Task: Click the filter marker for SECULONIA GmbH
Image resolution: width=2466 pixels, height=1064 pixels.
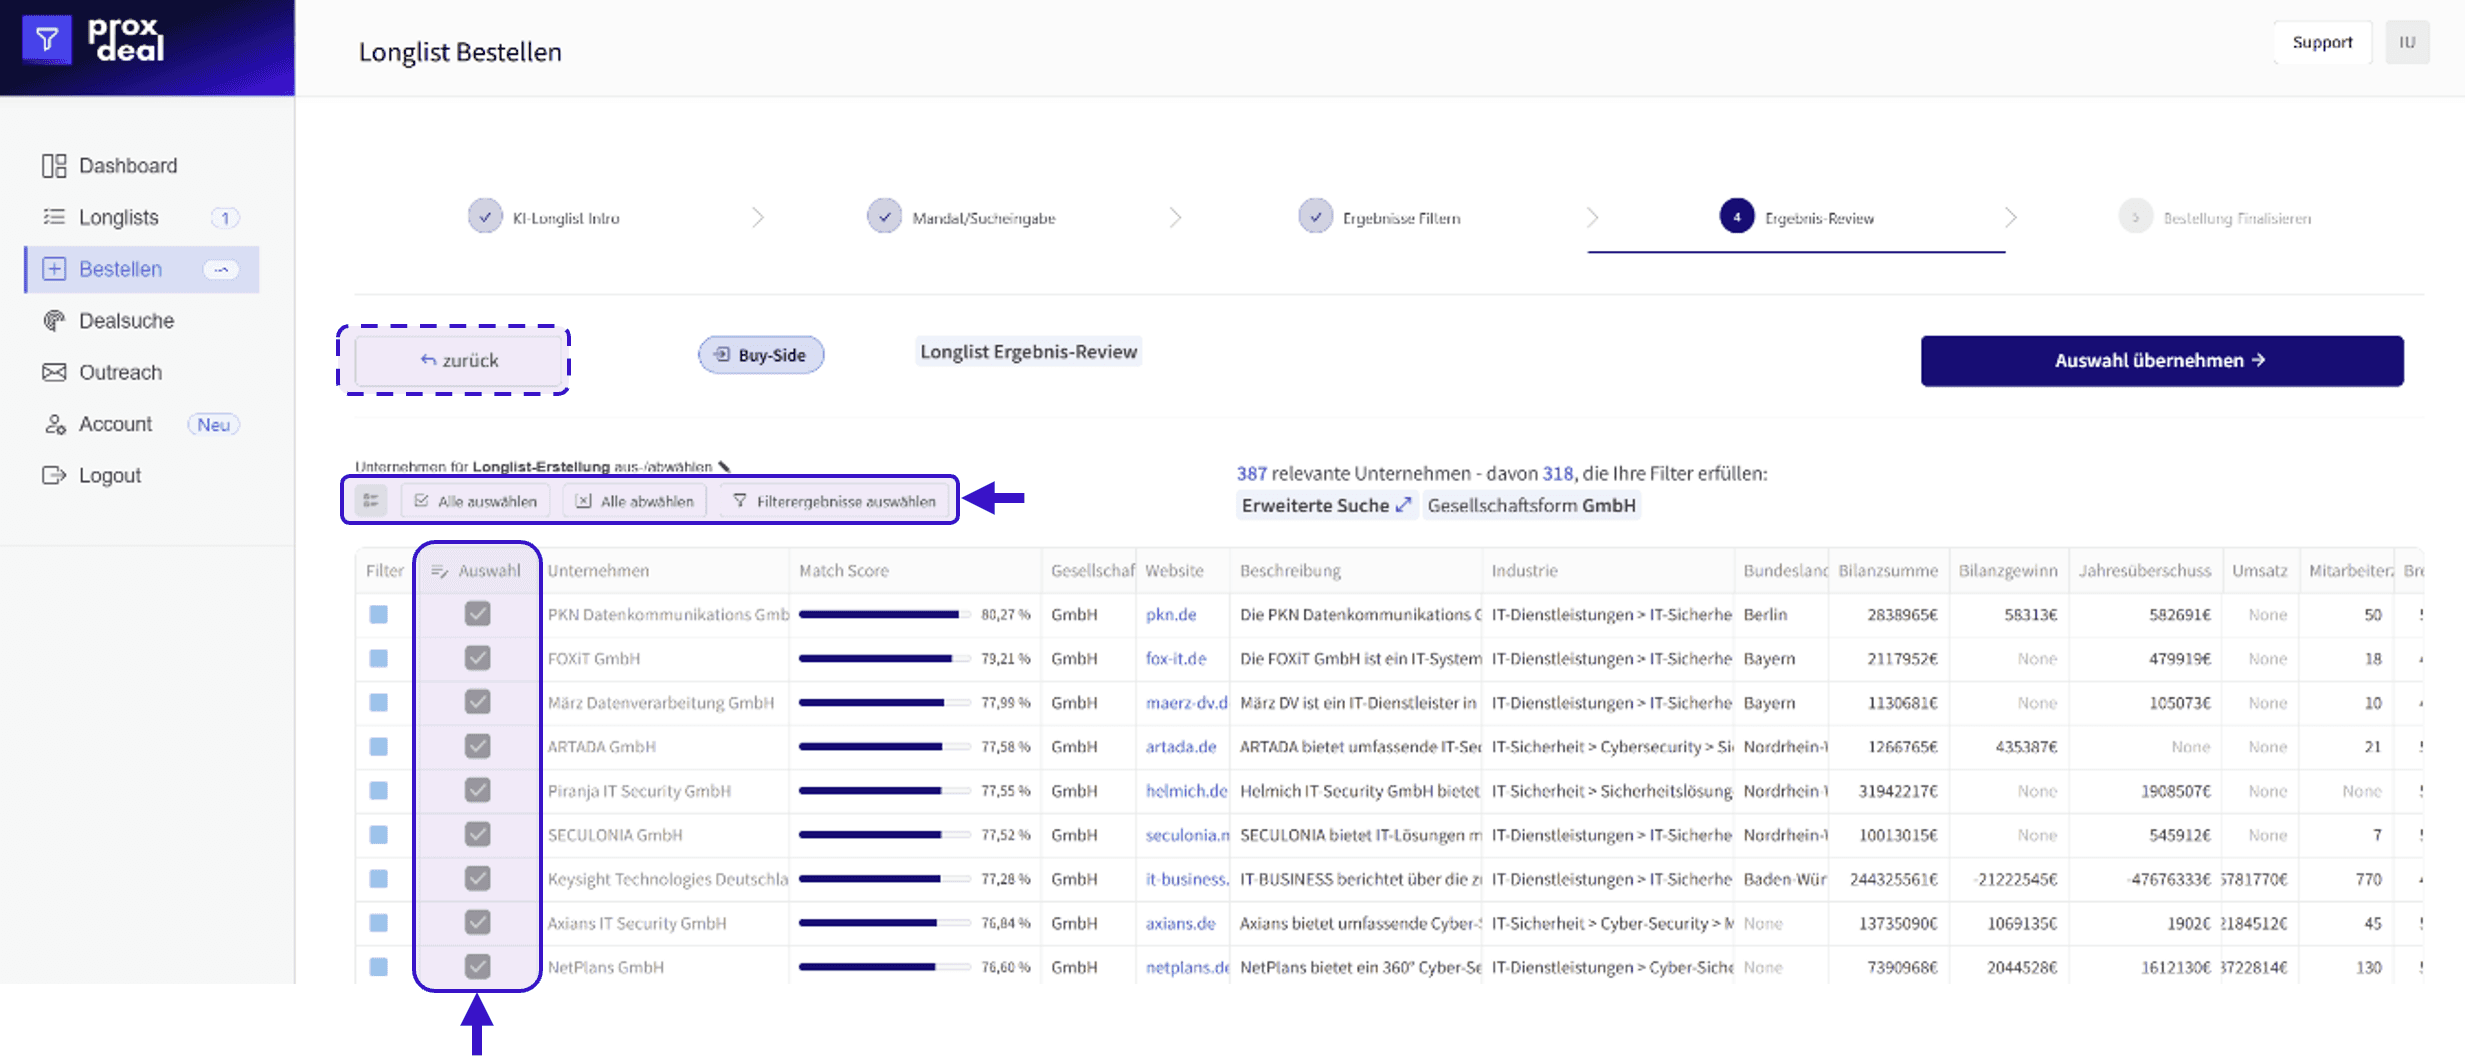Action: 378,835
